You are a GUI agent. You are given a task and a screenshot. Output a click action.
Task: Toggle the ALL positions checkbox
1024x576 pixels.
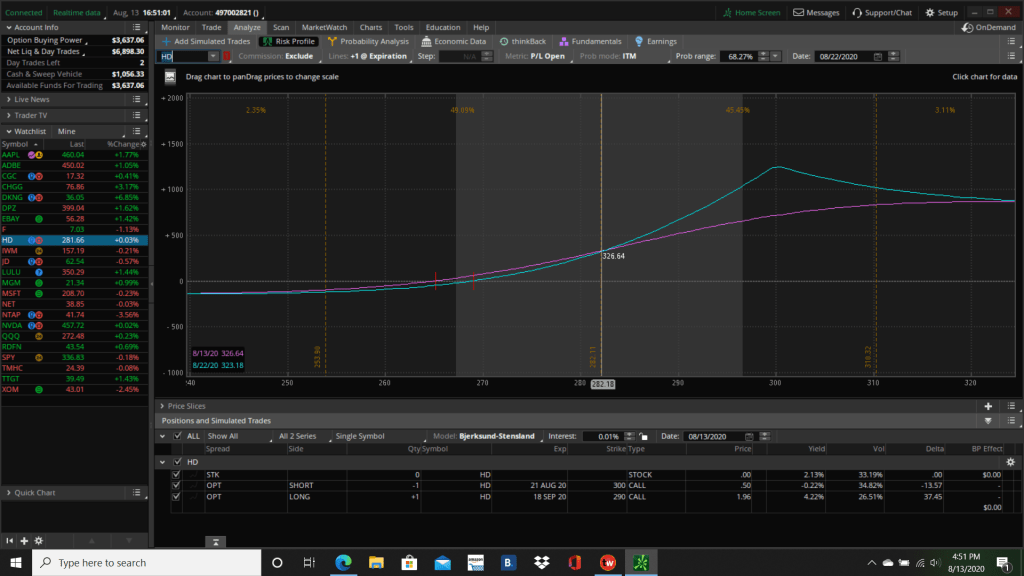177,437
